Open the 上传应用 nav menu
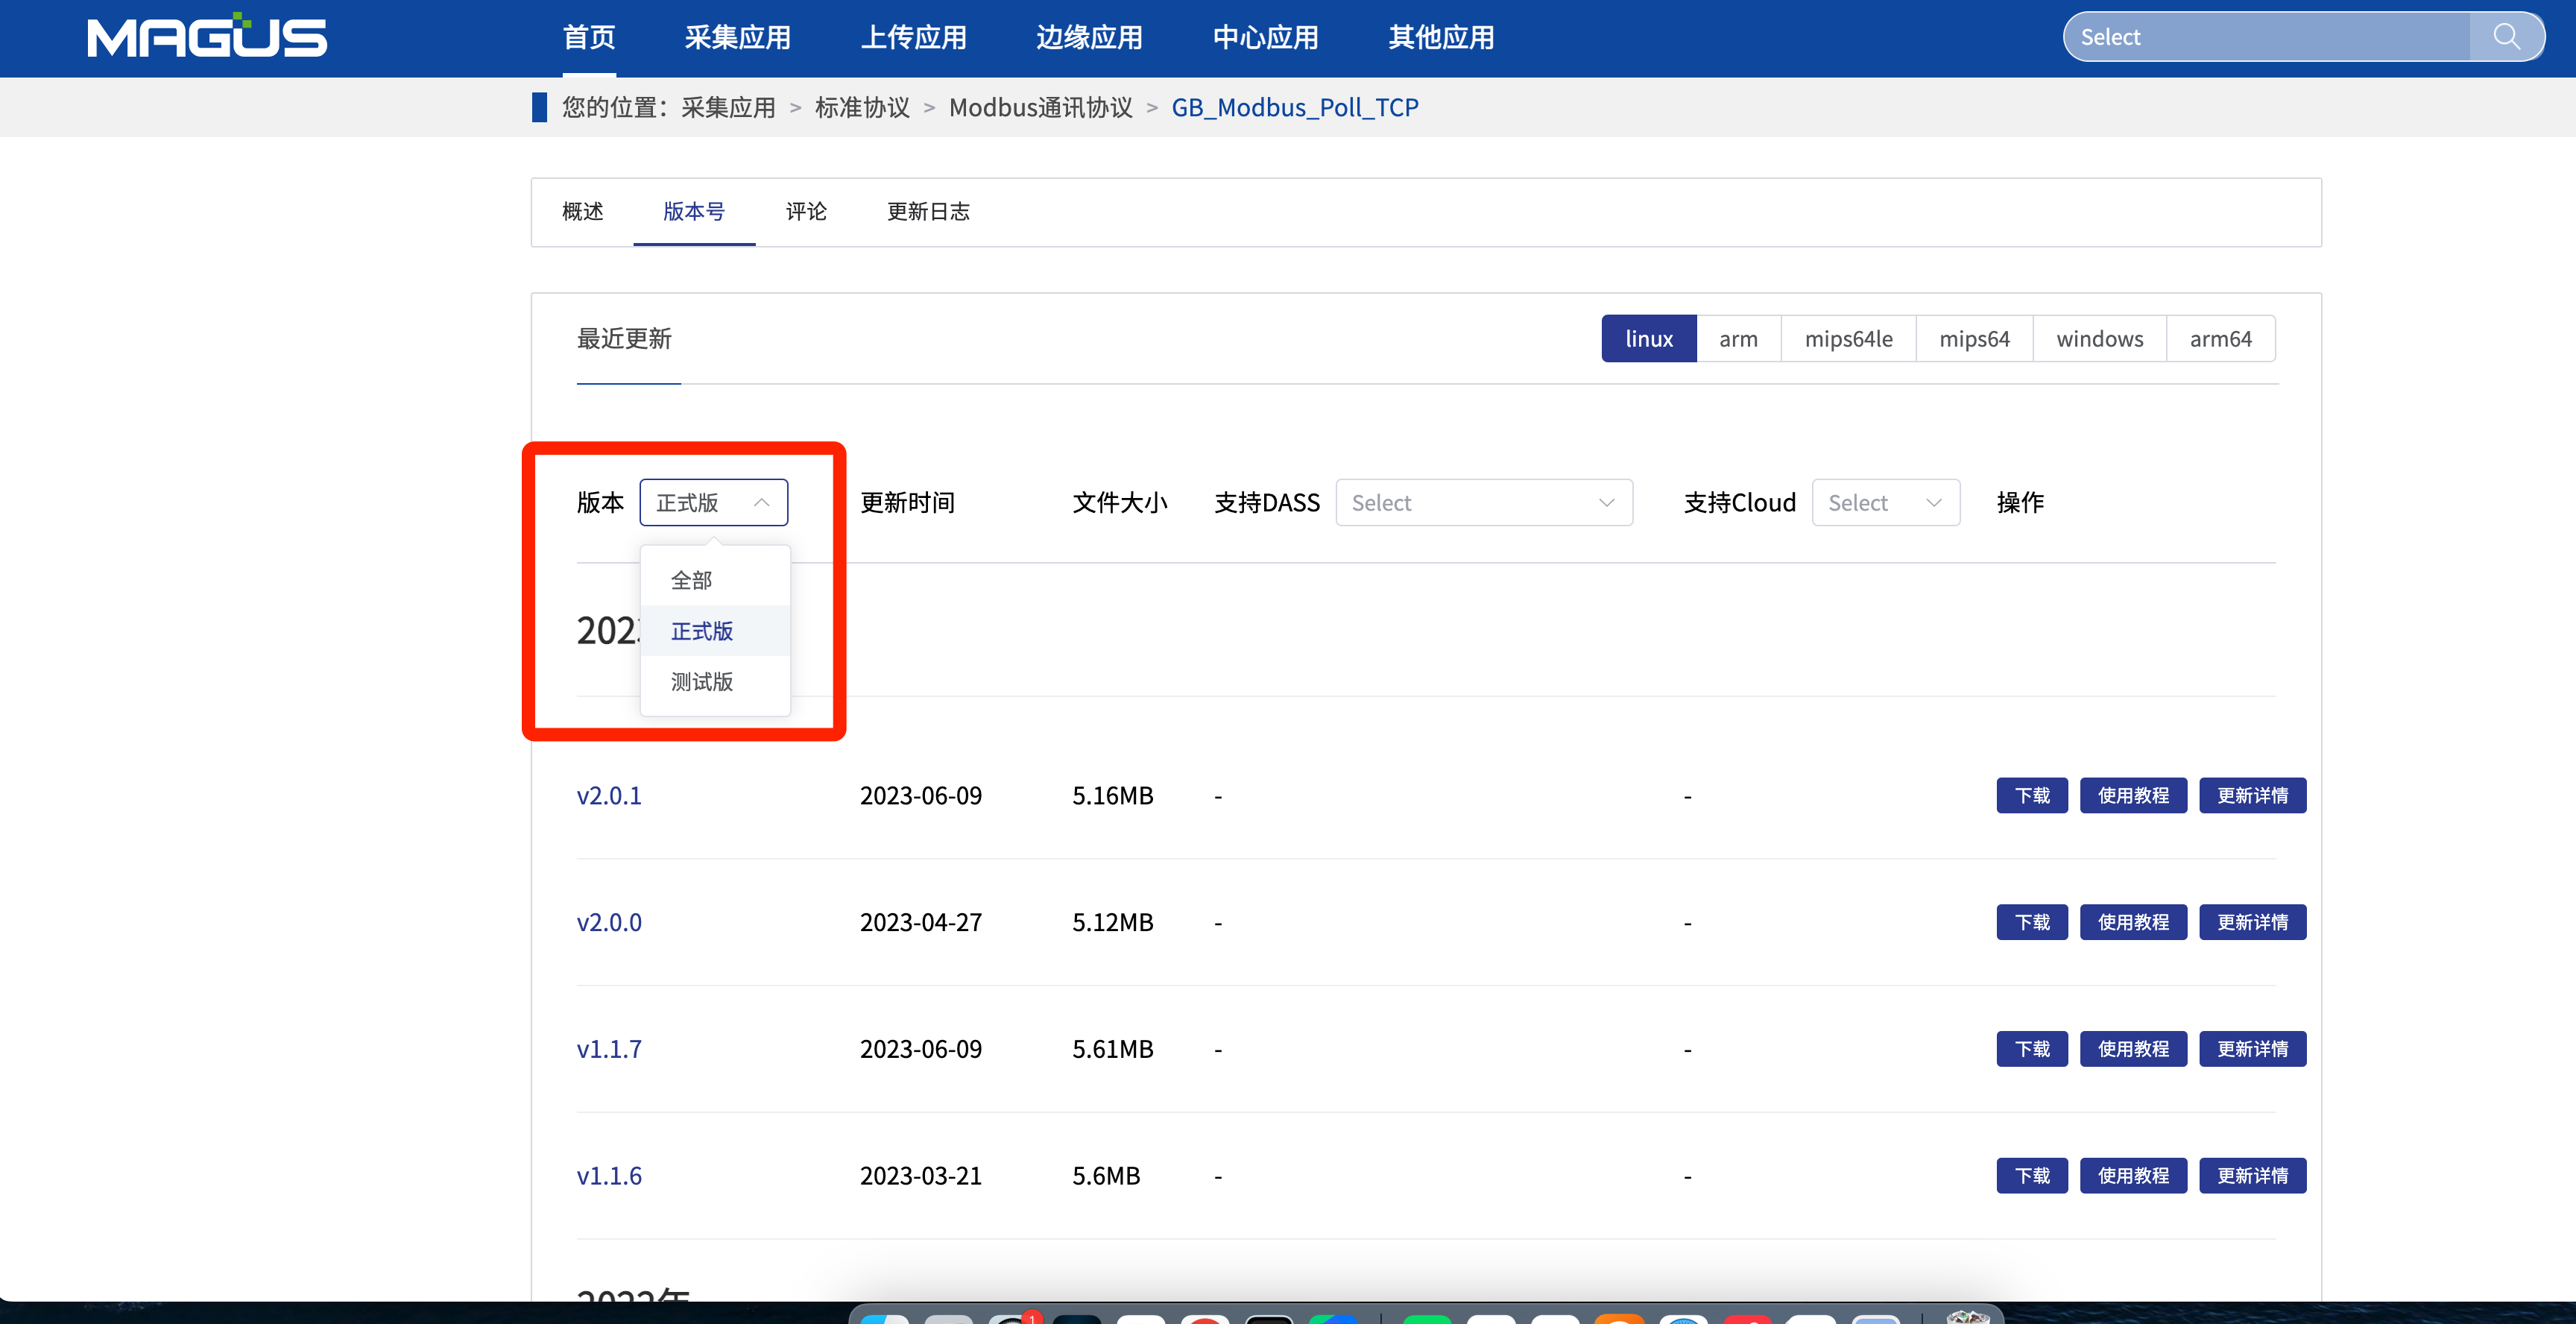Viewport: 2576px width, 1324px height. pyautogui.click(x=914, y=37)
